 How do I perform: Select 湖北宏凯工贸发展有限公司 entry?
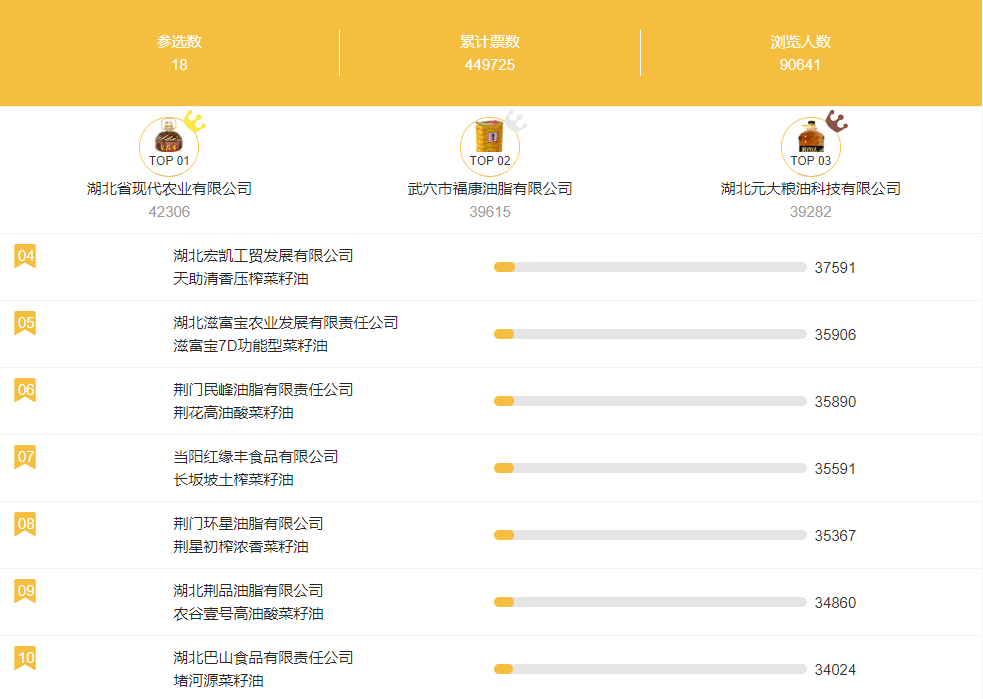pyautogui.click(x=263, y=256)
